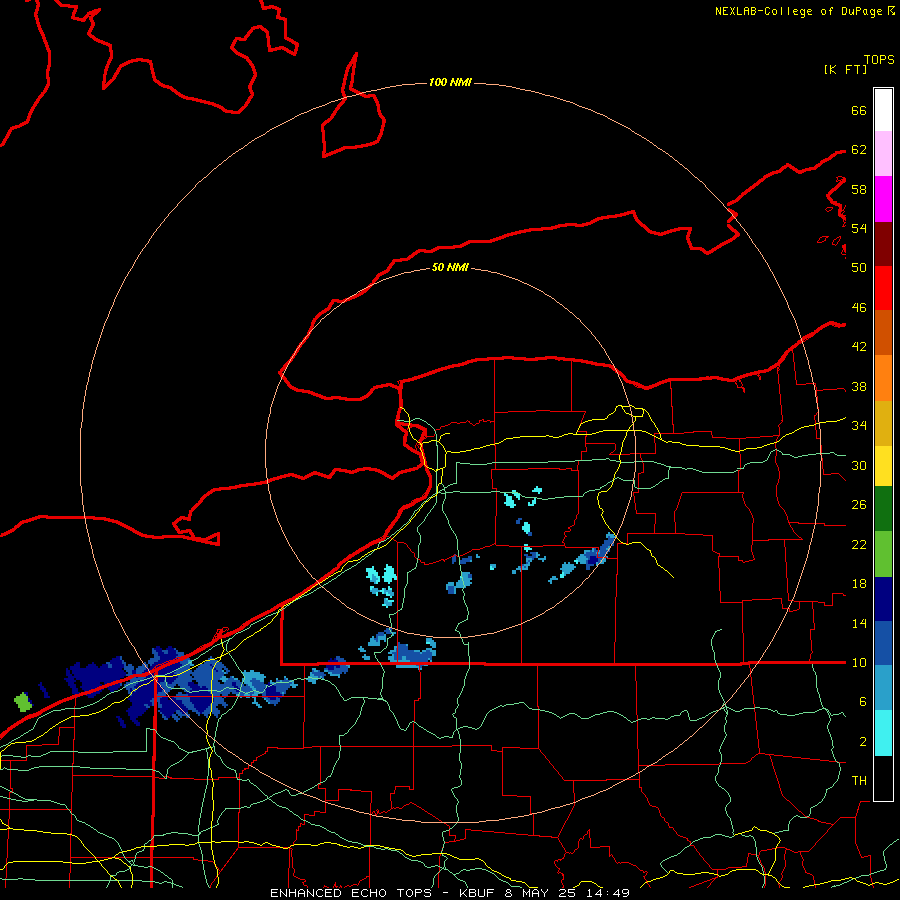This screenshot has width=900, height=900.
Task: Click the legend value '6'
Action: coord(863,702)
